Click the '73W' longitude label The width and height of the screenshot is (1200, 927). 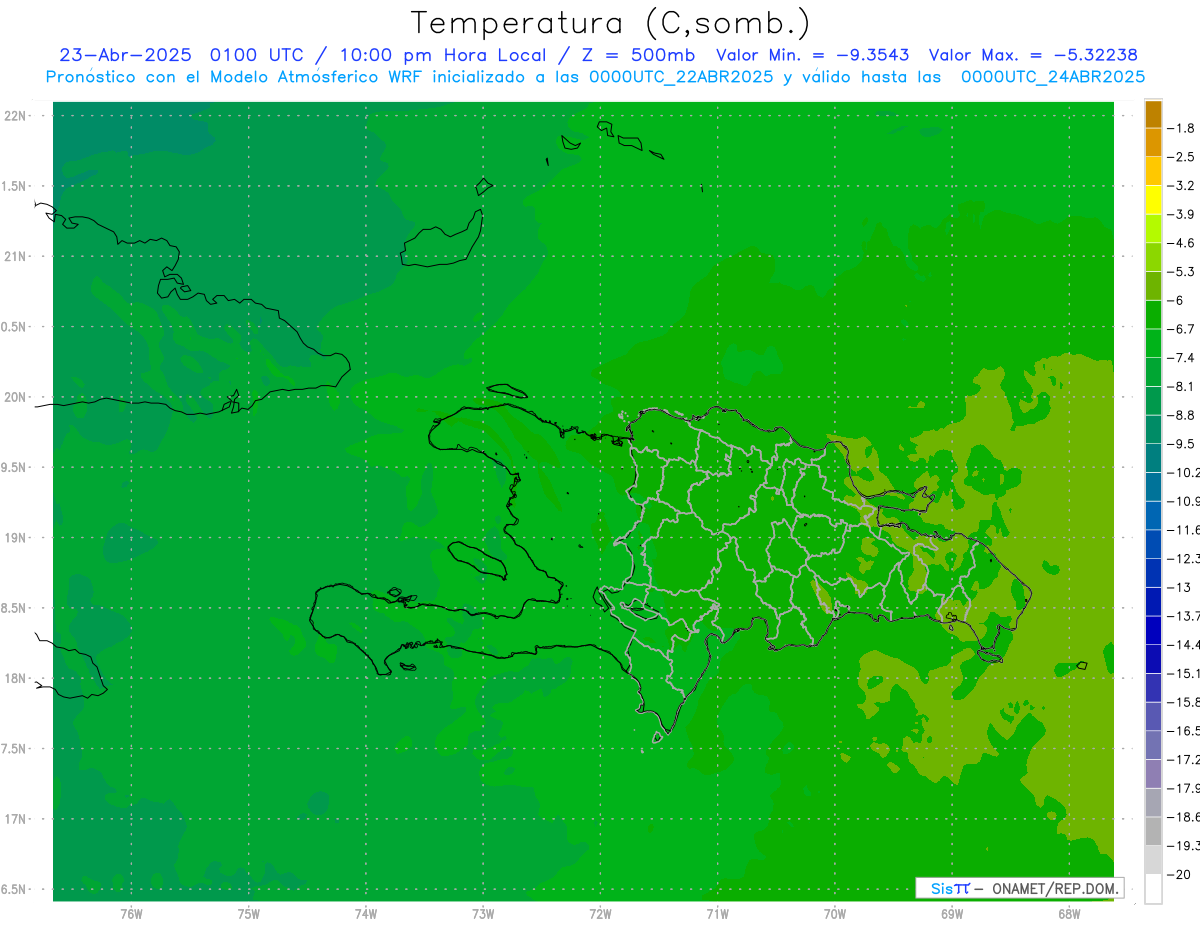[x=483, y=913]
